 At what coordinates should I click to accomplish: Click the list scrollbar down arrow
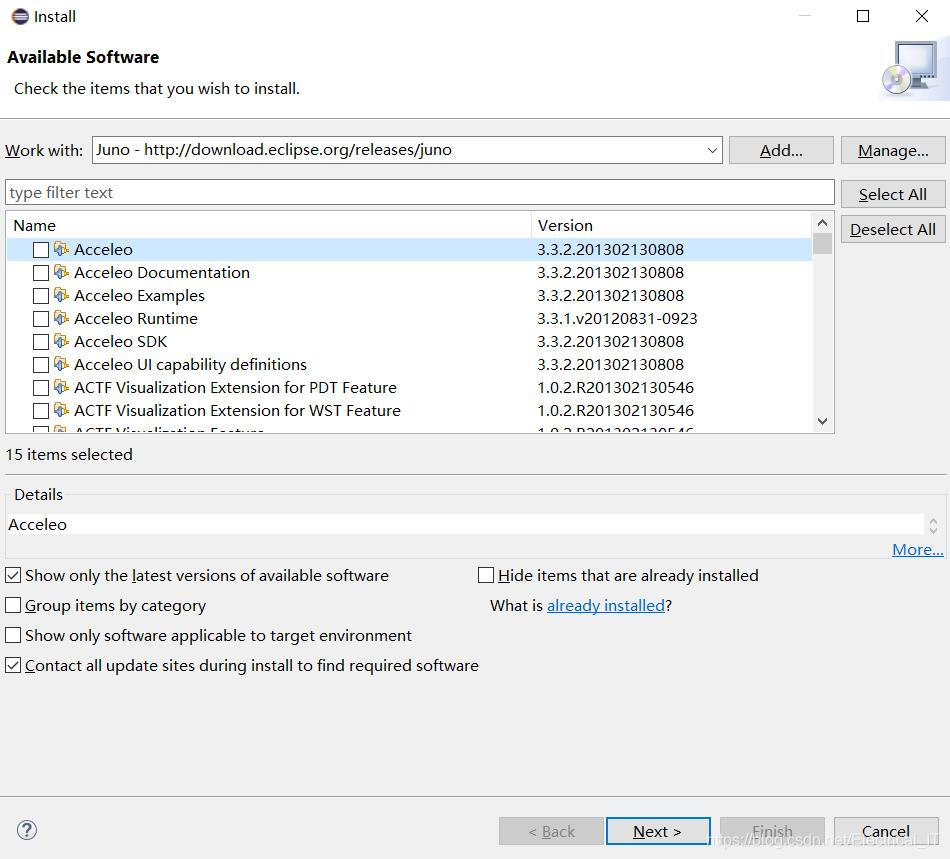(x=822, y=421)
